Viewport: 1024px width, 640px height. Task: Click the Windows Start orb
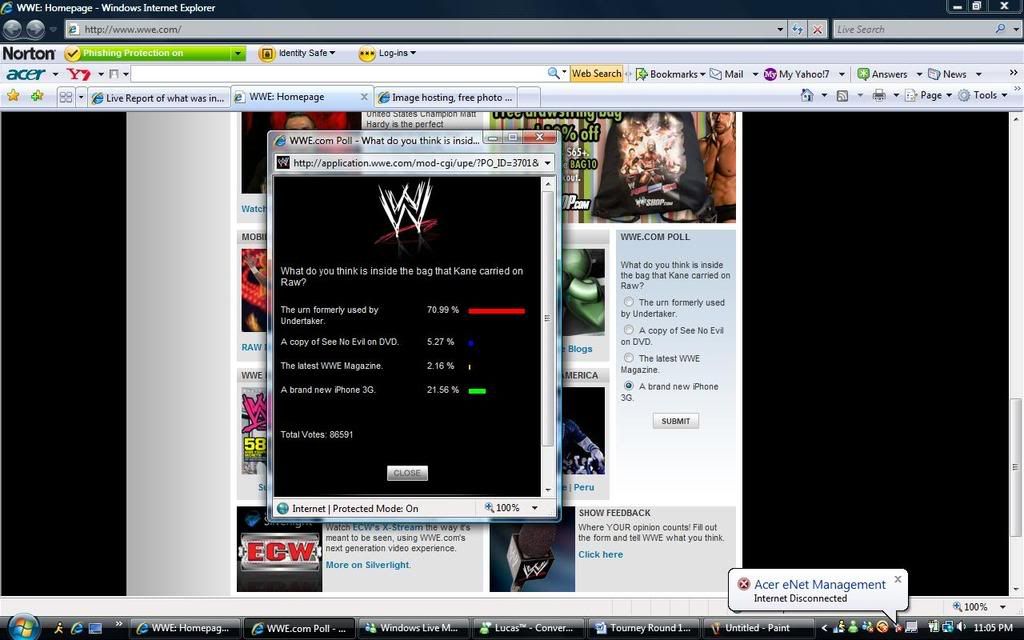coord(23,628)
